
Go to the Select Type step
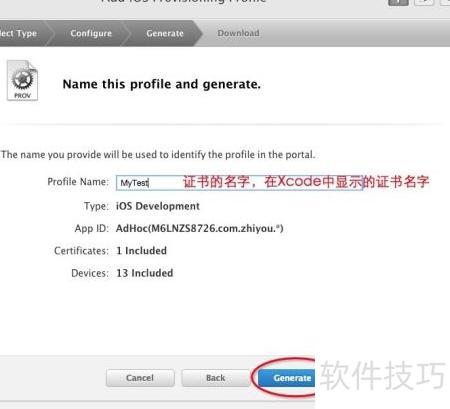point(18,33)
